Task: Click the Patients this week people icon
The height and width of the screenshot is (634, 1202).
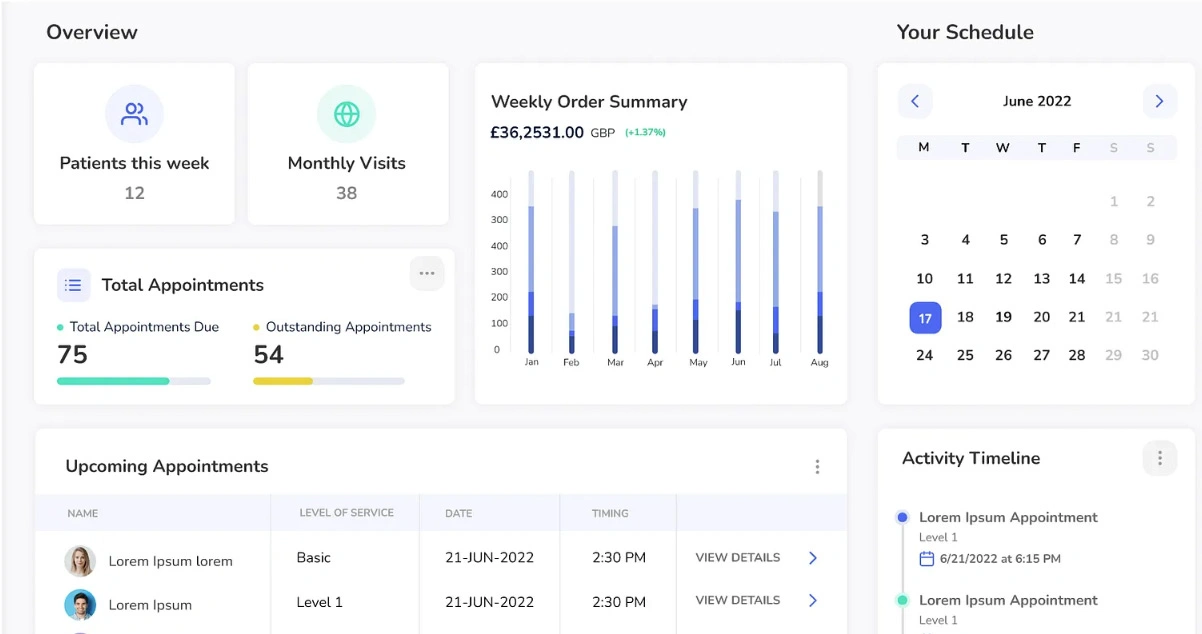Action: (134, 114)
